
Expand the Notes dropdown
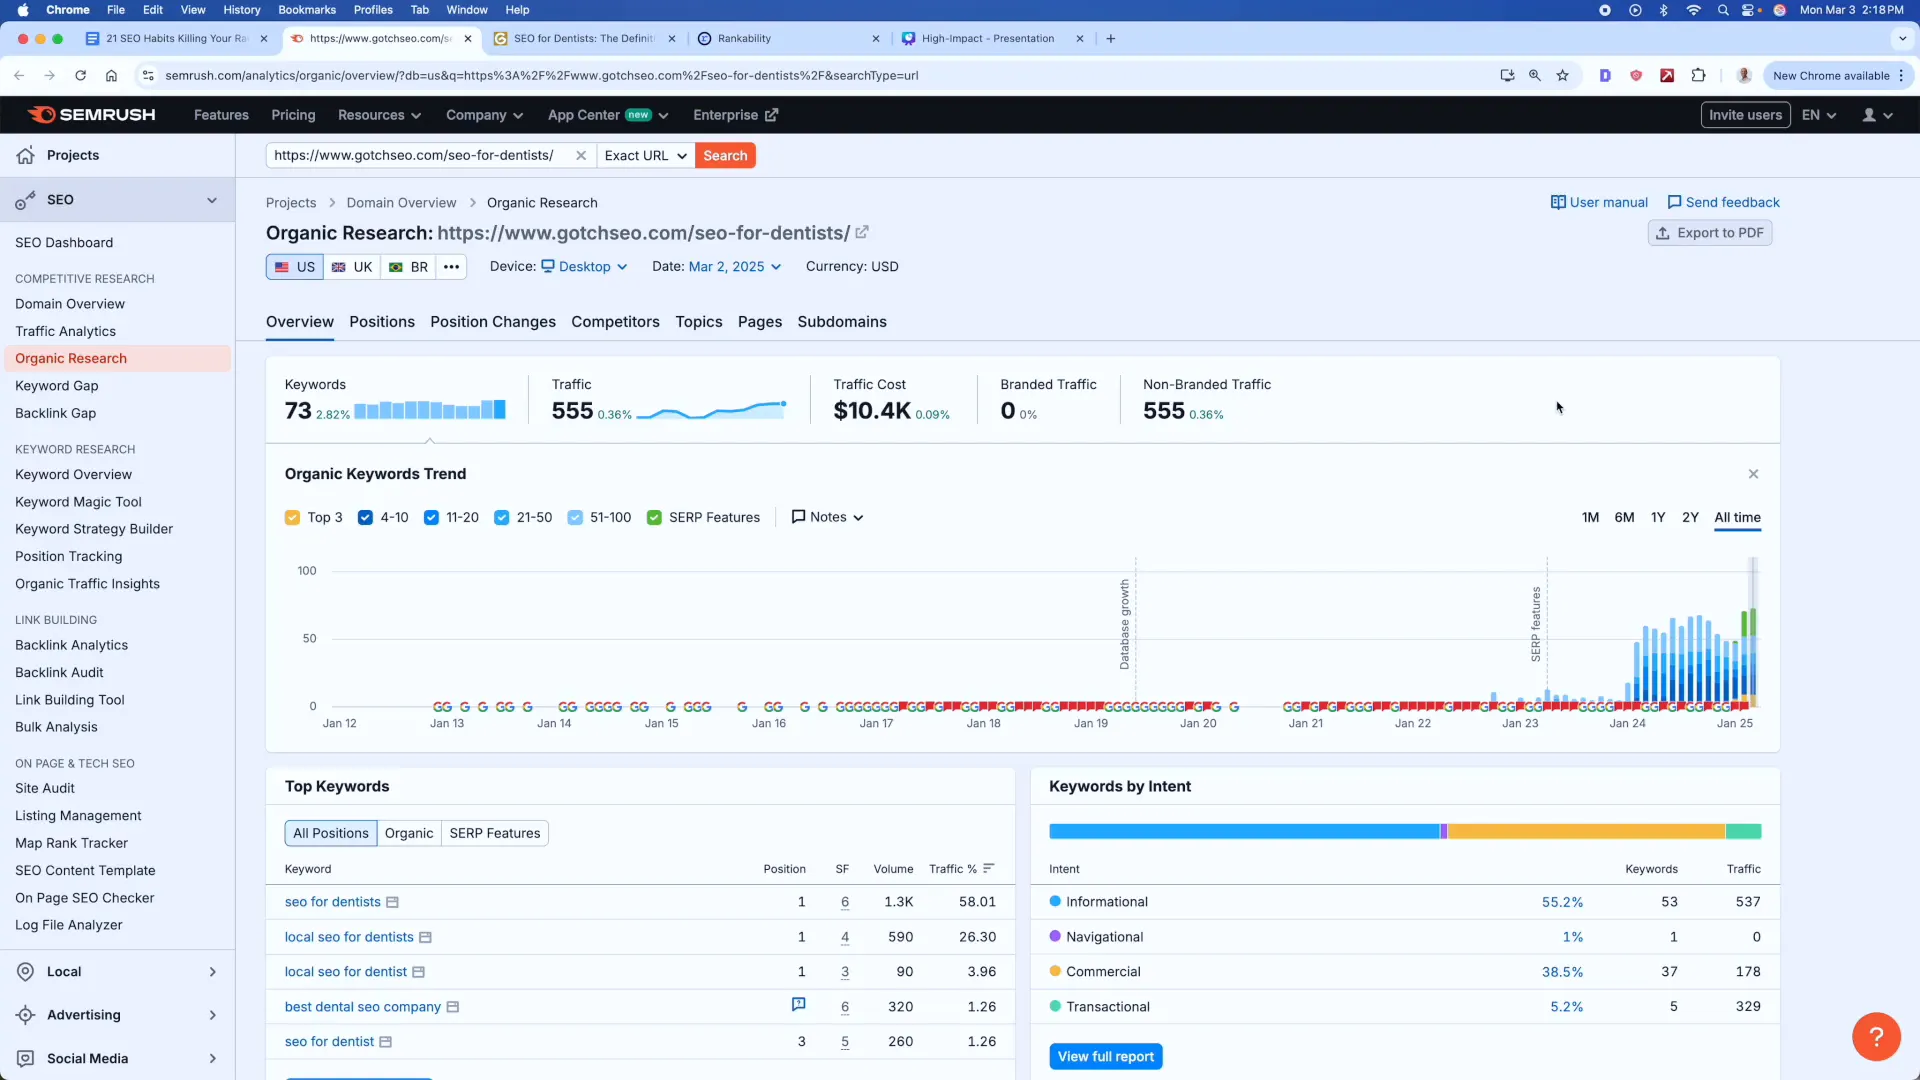point(828,518)
